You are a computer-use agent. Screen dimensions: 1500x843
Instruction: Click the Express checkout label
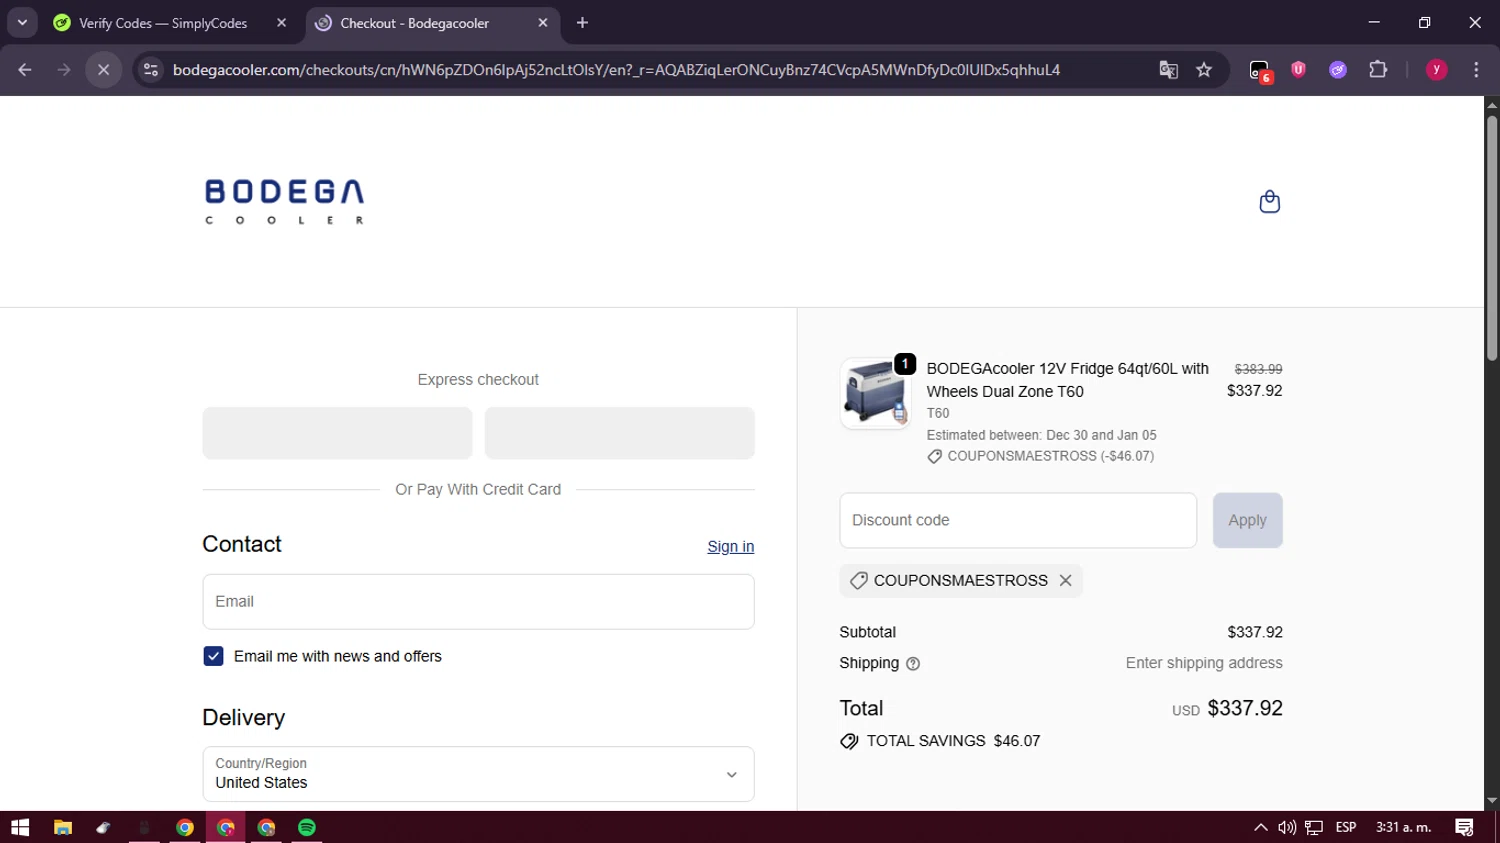click(x=478, y=380)
